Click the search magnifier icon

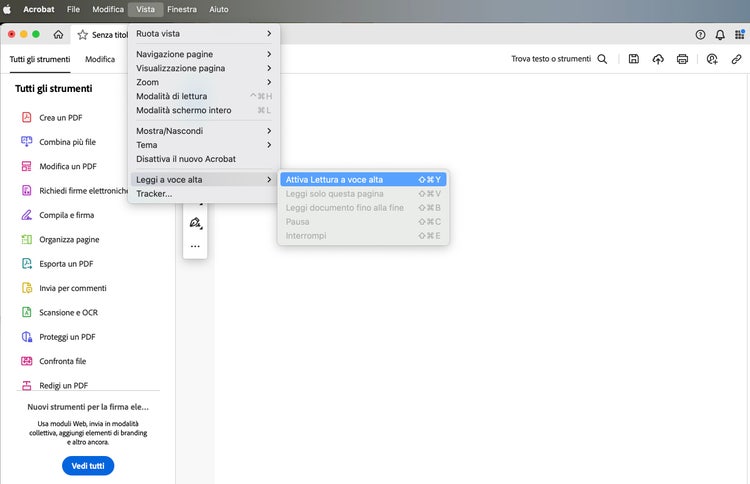tap(602, 59)
